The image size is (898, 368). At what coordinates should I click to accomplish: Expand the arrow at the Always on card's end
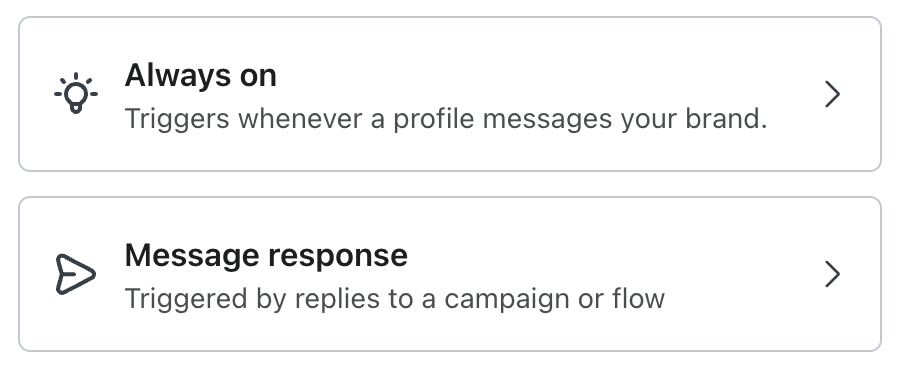pyautogui.click(x=832, y=94)
